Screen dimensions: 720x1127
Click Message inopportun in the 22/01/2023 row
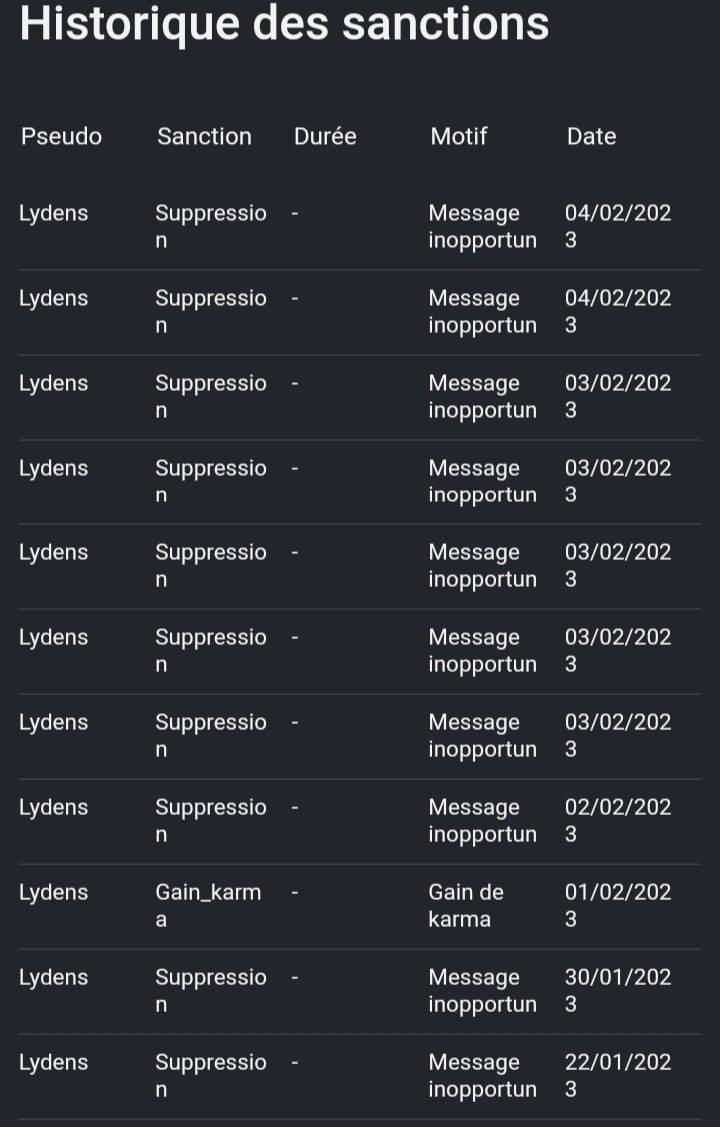[482, 1075]
